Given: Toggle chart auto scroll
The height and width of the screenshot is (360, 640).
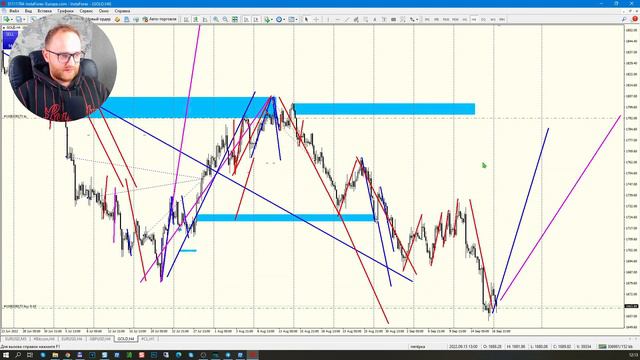Looking at the screenshot, I should coord(247,19).
